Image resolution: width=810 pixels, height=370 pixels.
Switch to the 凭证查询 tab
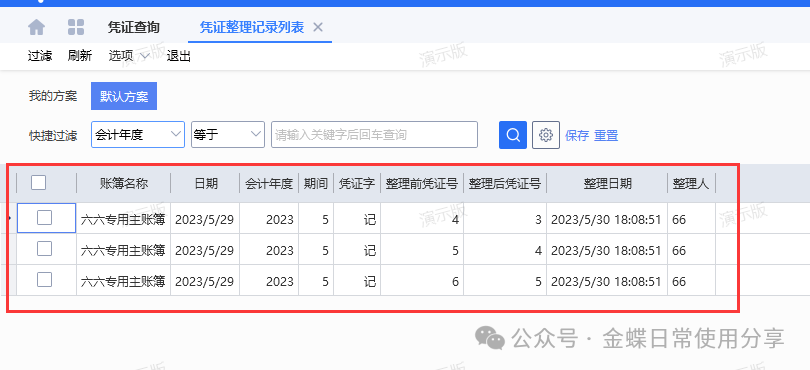[133, 27]
